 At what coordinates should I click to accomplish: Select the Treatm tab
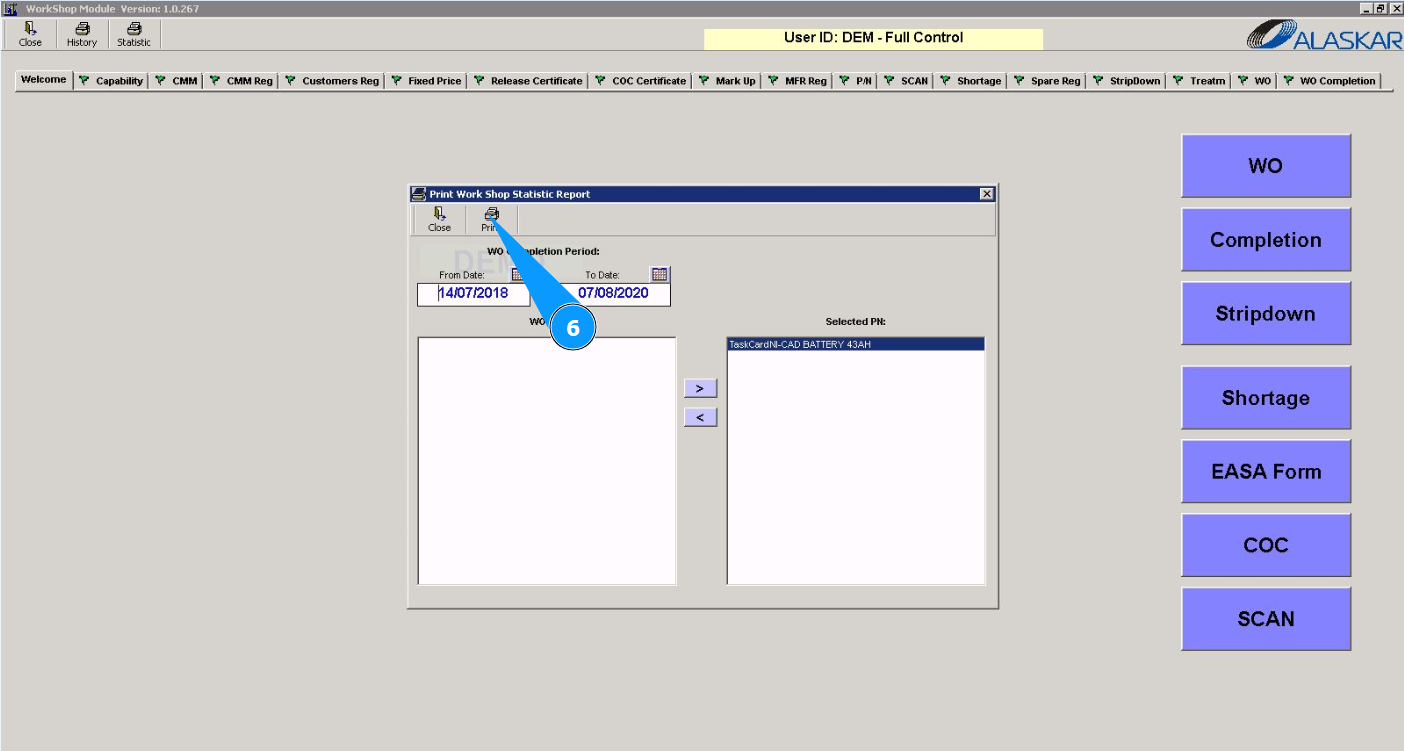1199,81
